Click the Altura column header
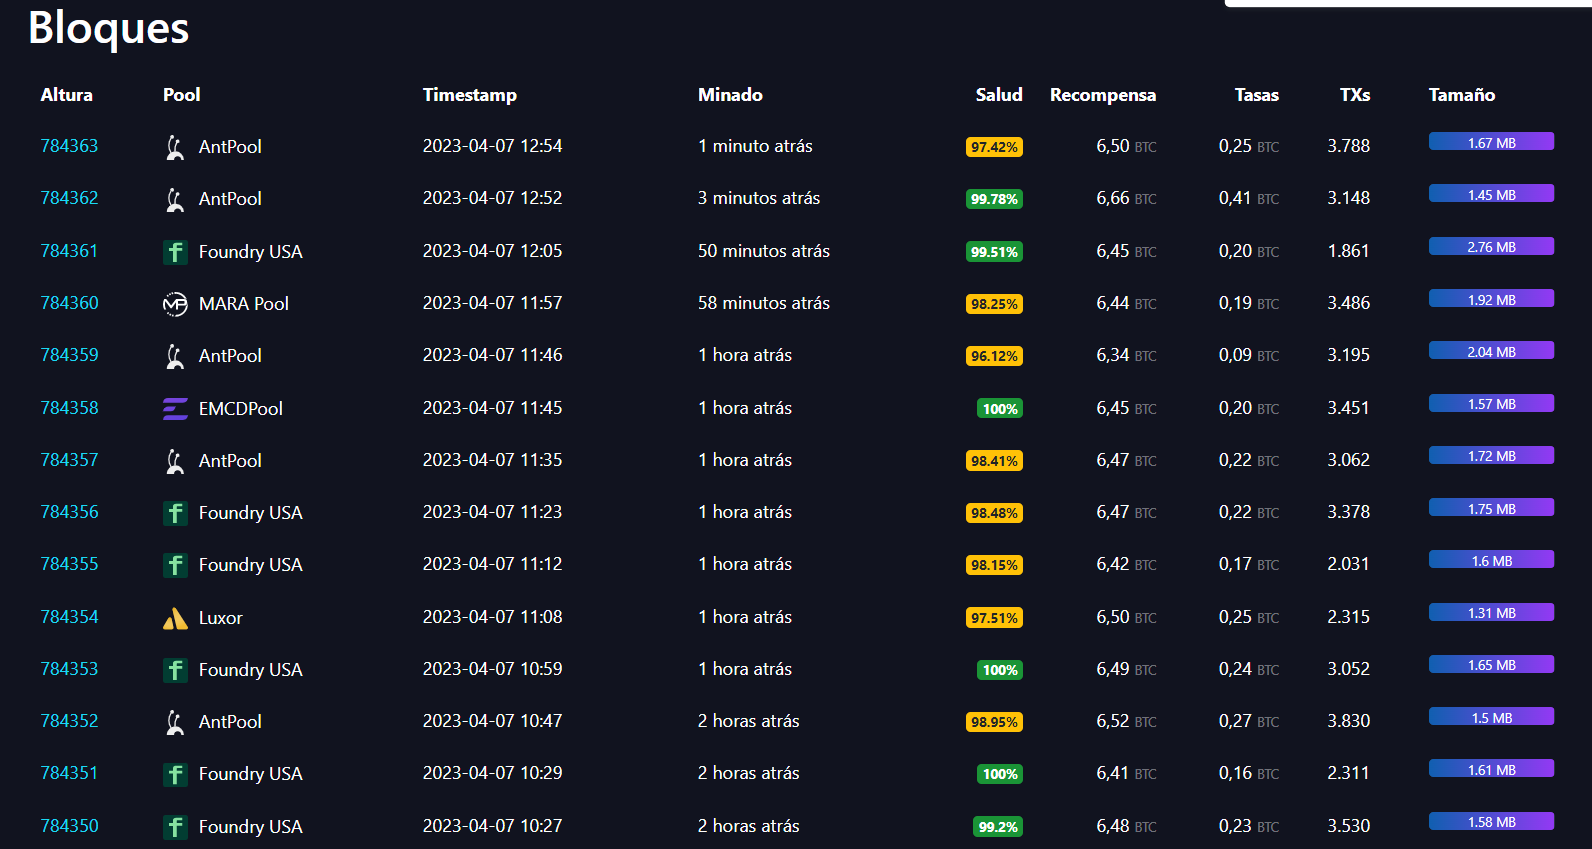Viewport: 1592px width, 849px height. [x=66, y=95]
